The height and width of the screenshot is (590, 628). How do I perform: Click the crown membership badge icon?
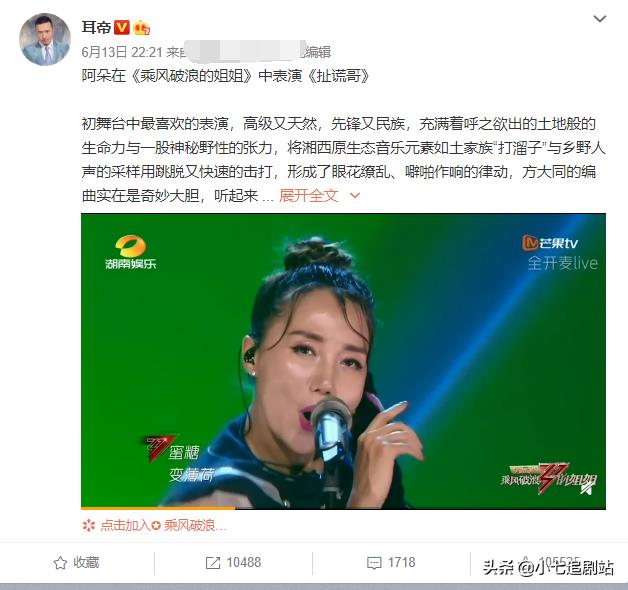(x=141, y=28)
